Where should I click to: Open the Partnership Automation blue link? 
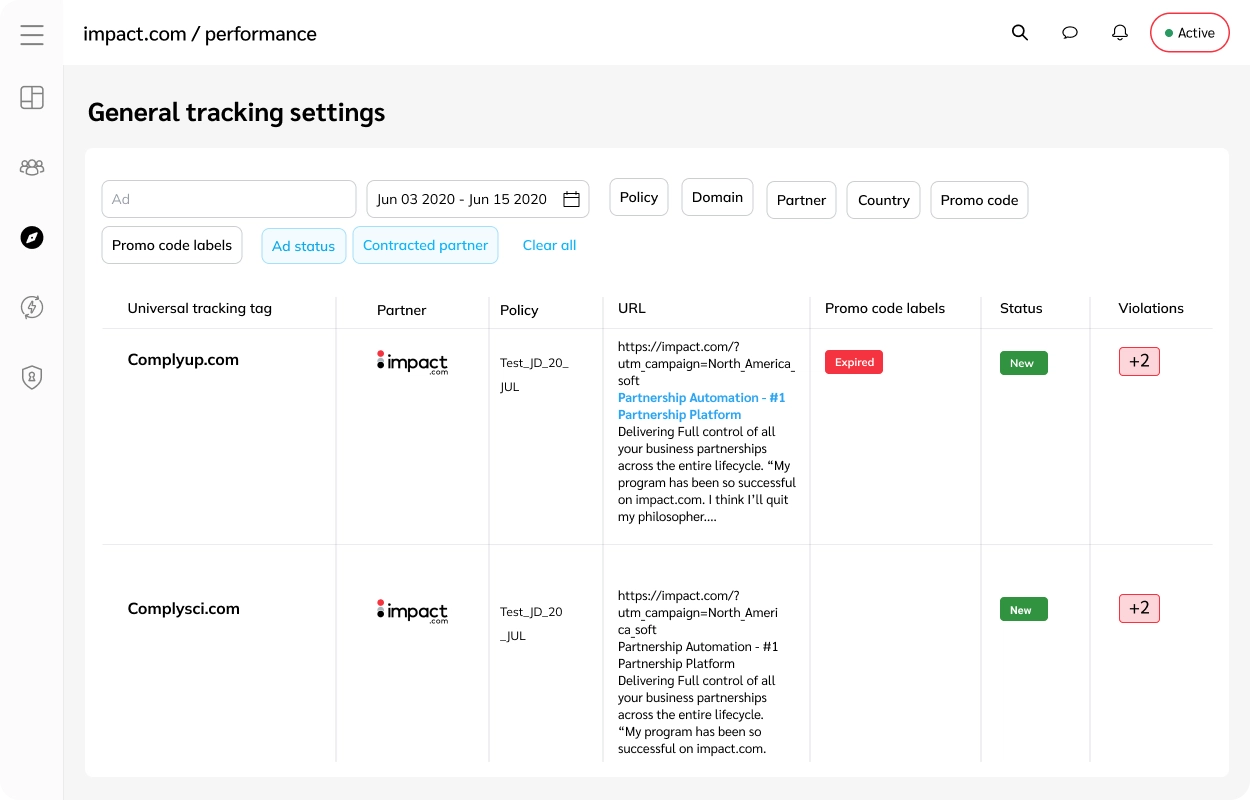point(701,406)
